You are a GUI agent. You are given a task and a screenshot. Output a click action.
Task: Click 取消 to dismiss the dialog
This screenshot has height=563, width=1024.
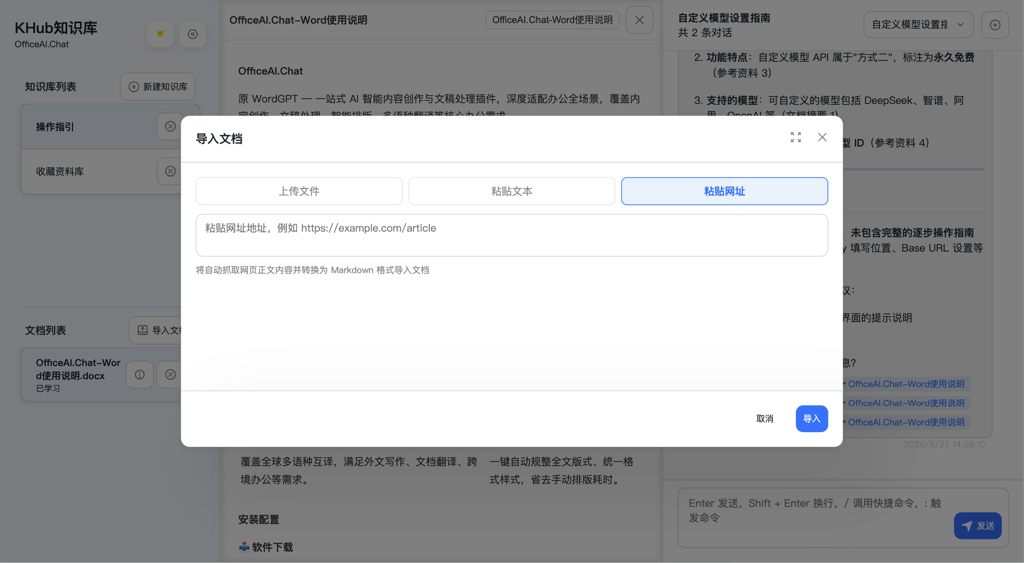[765, 419]
